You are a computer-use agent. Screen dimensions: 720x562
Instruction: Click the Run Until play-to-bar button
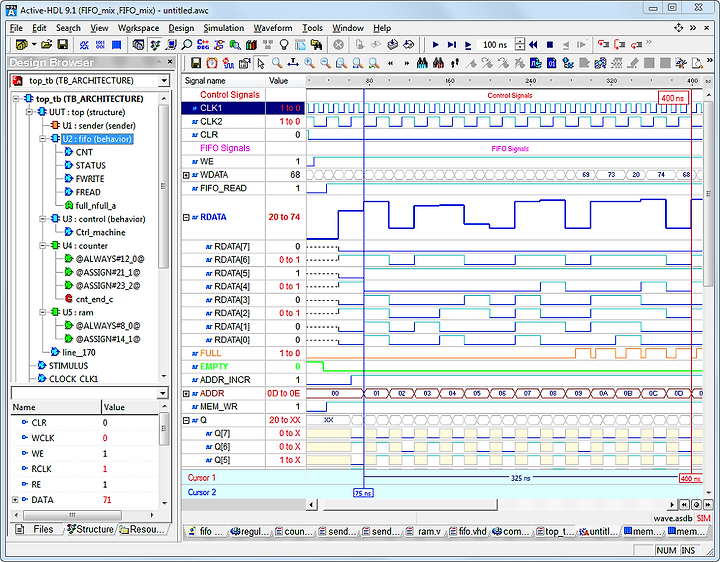click(x=452, y=45)
